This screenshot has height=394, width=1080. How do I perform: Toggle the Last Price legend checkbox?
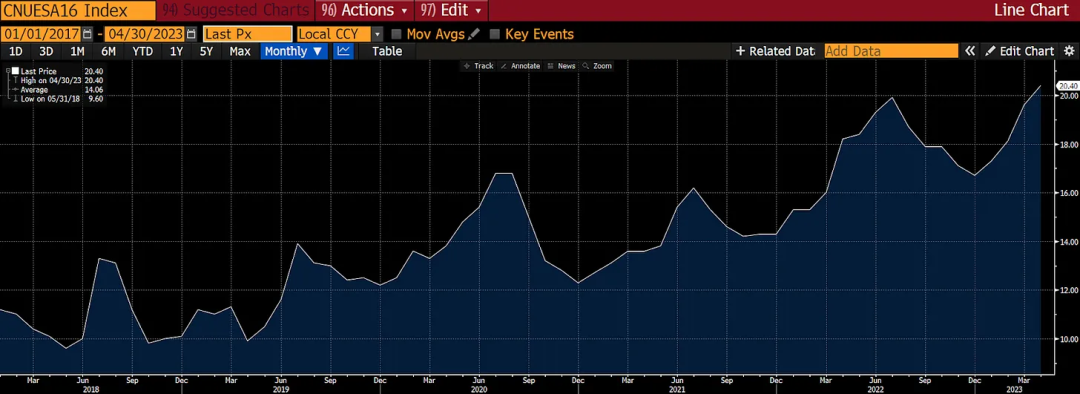15,71
